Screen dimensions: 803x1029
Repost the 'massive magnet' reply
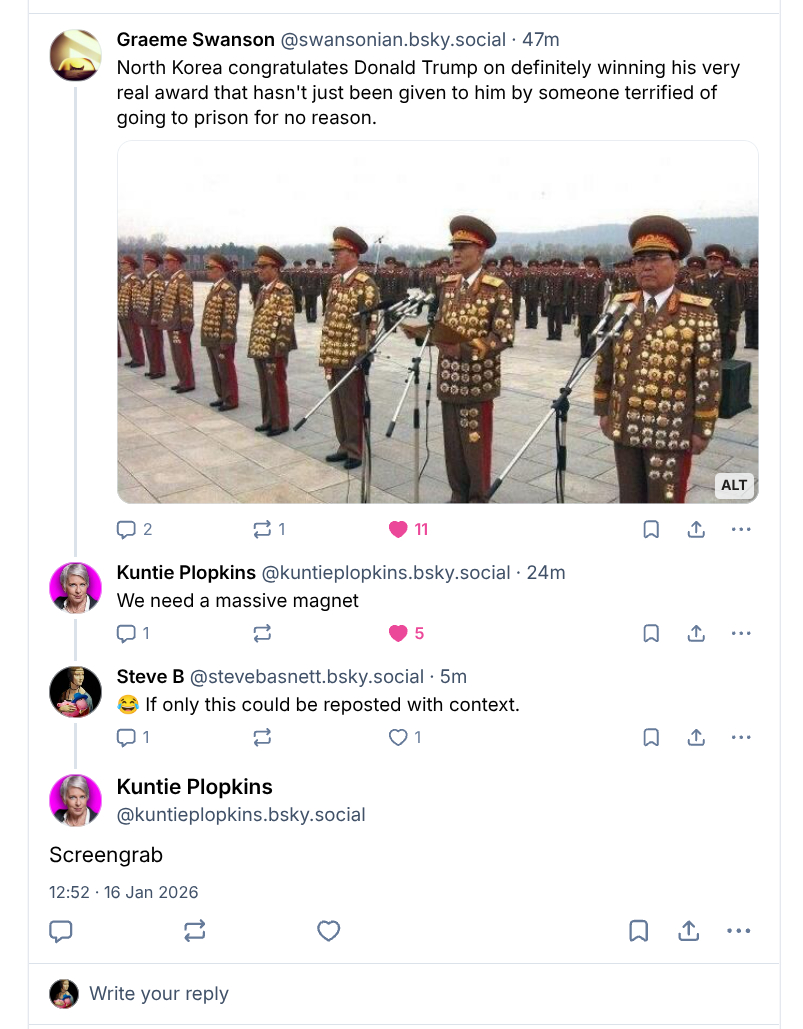click(x=263, y=633)
